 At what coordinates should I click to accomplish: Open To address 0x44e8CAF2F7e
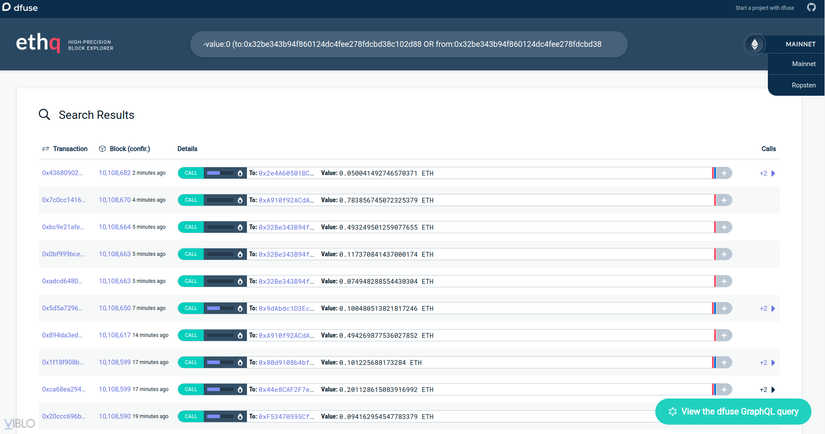point(286,389)
